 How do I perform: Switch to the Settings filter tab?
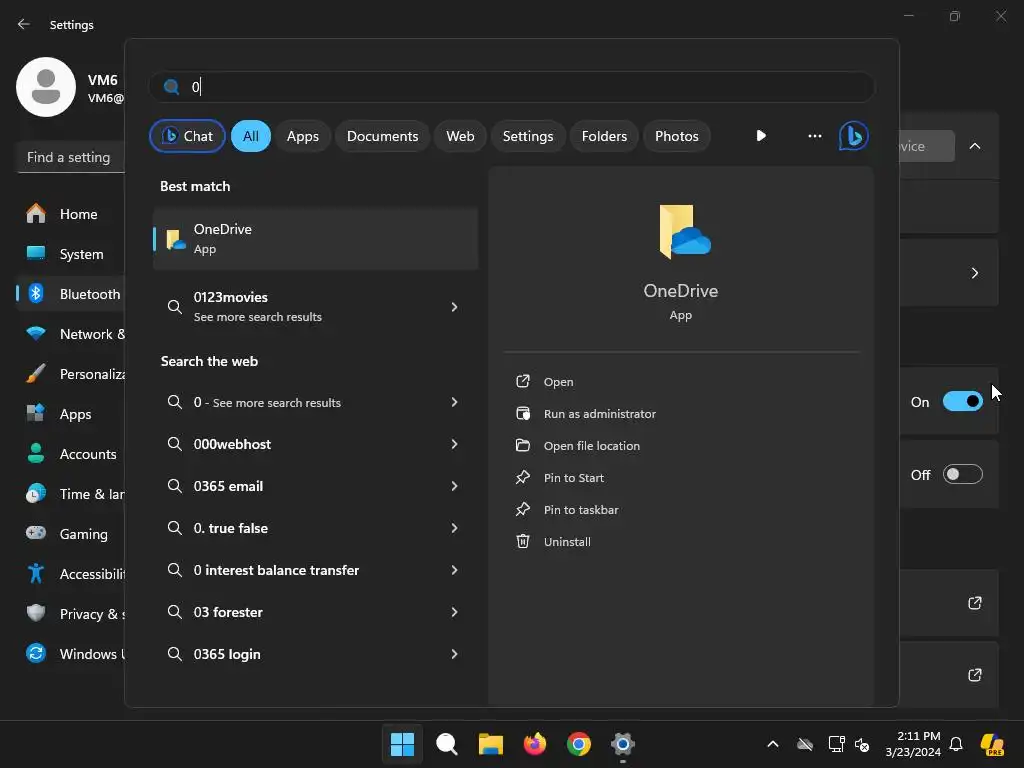pos(528,136)
